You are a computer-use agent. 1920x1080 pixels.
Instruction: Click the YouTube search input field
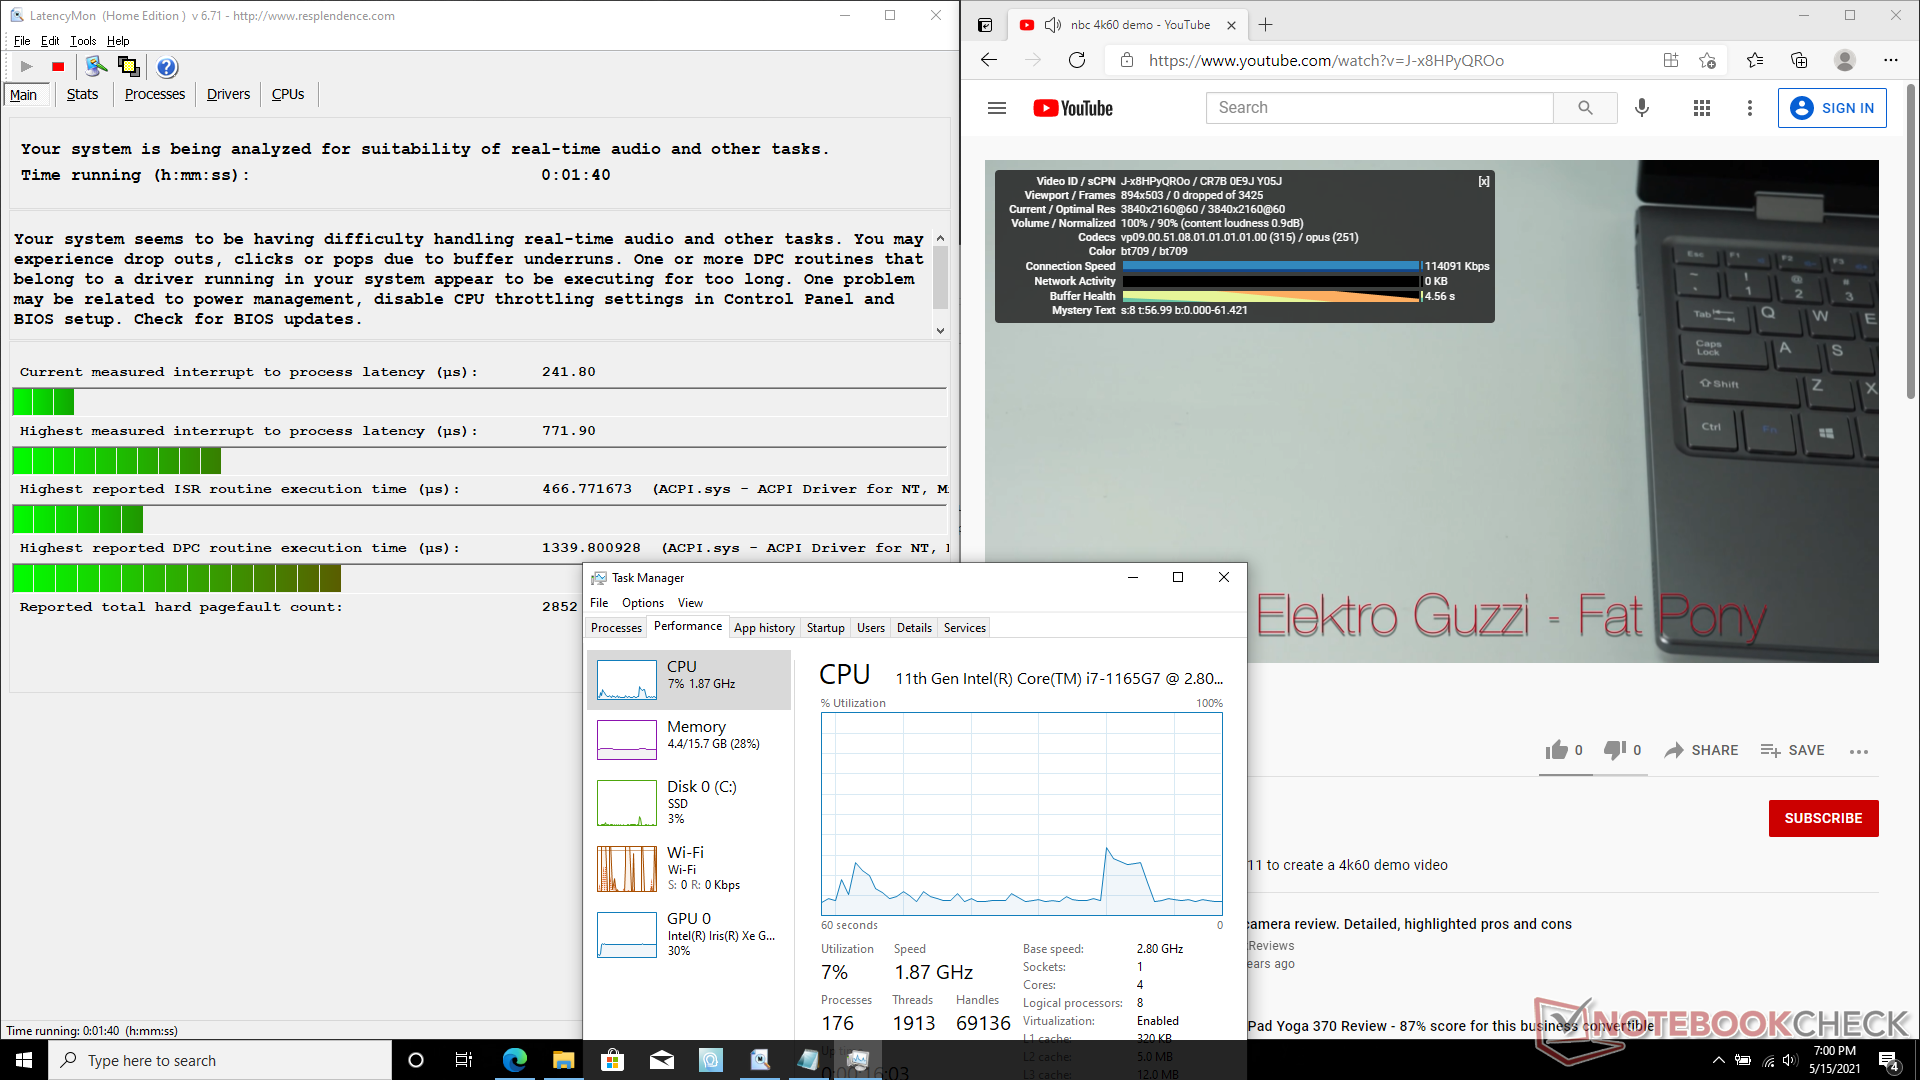[1380, 108]
